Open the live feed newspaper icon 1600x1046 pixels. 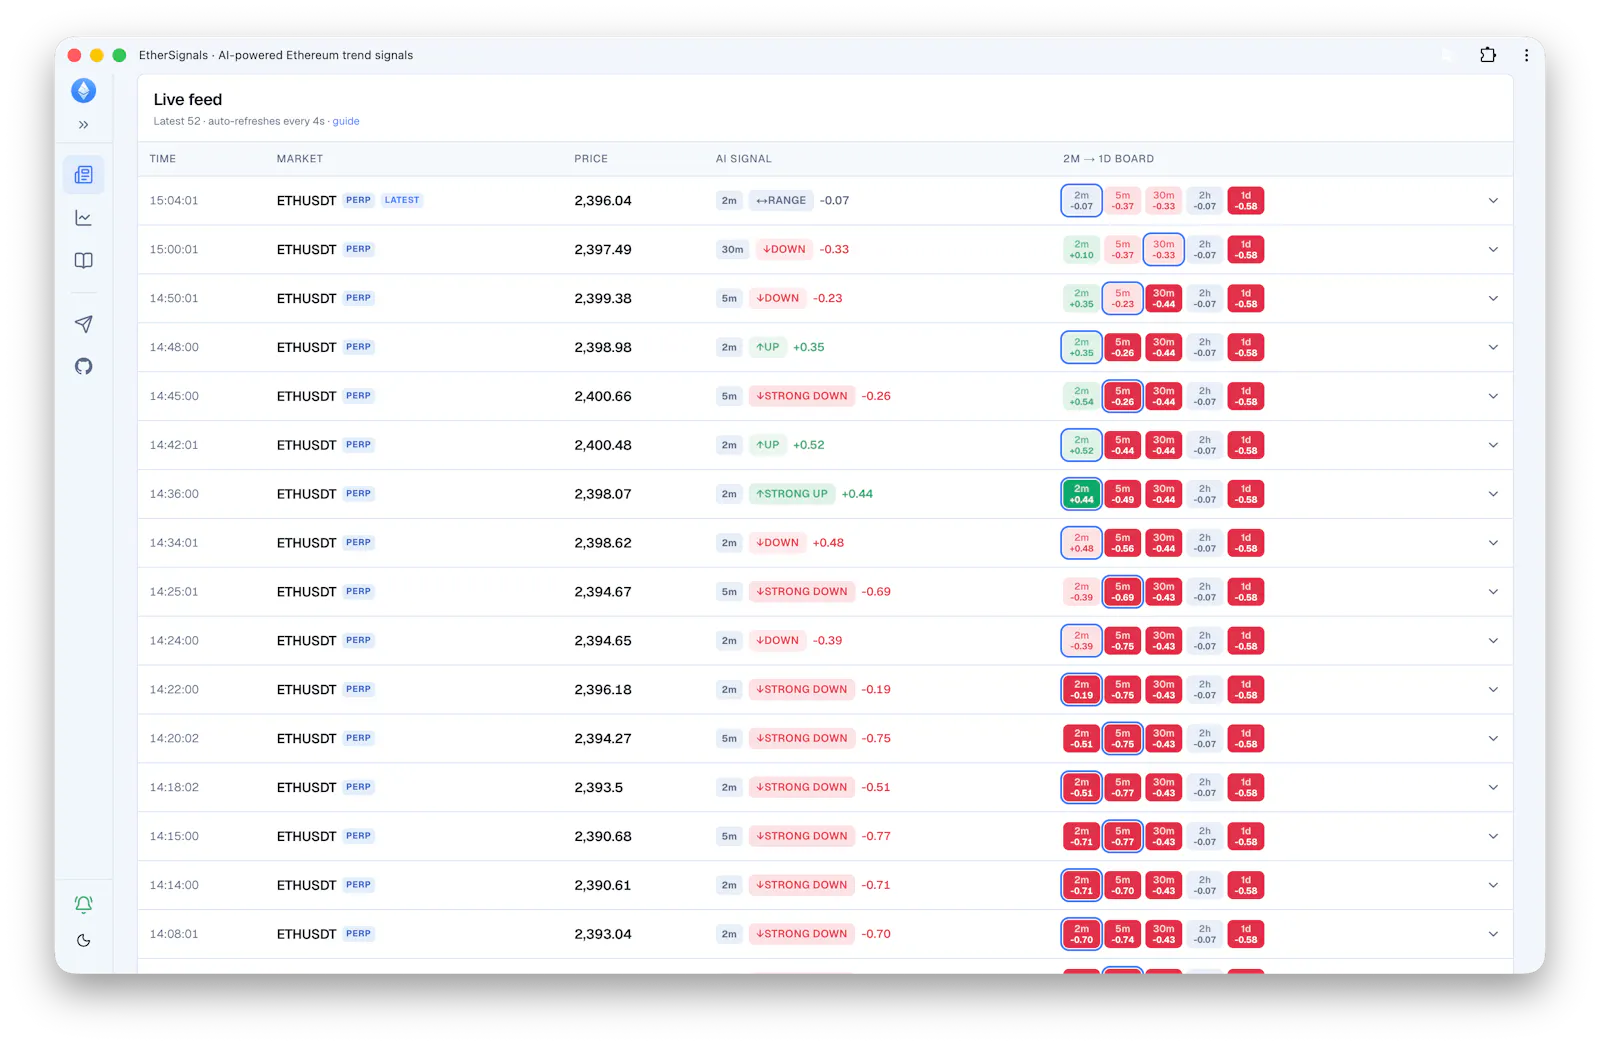84,175
